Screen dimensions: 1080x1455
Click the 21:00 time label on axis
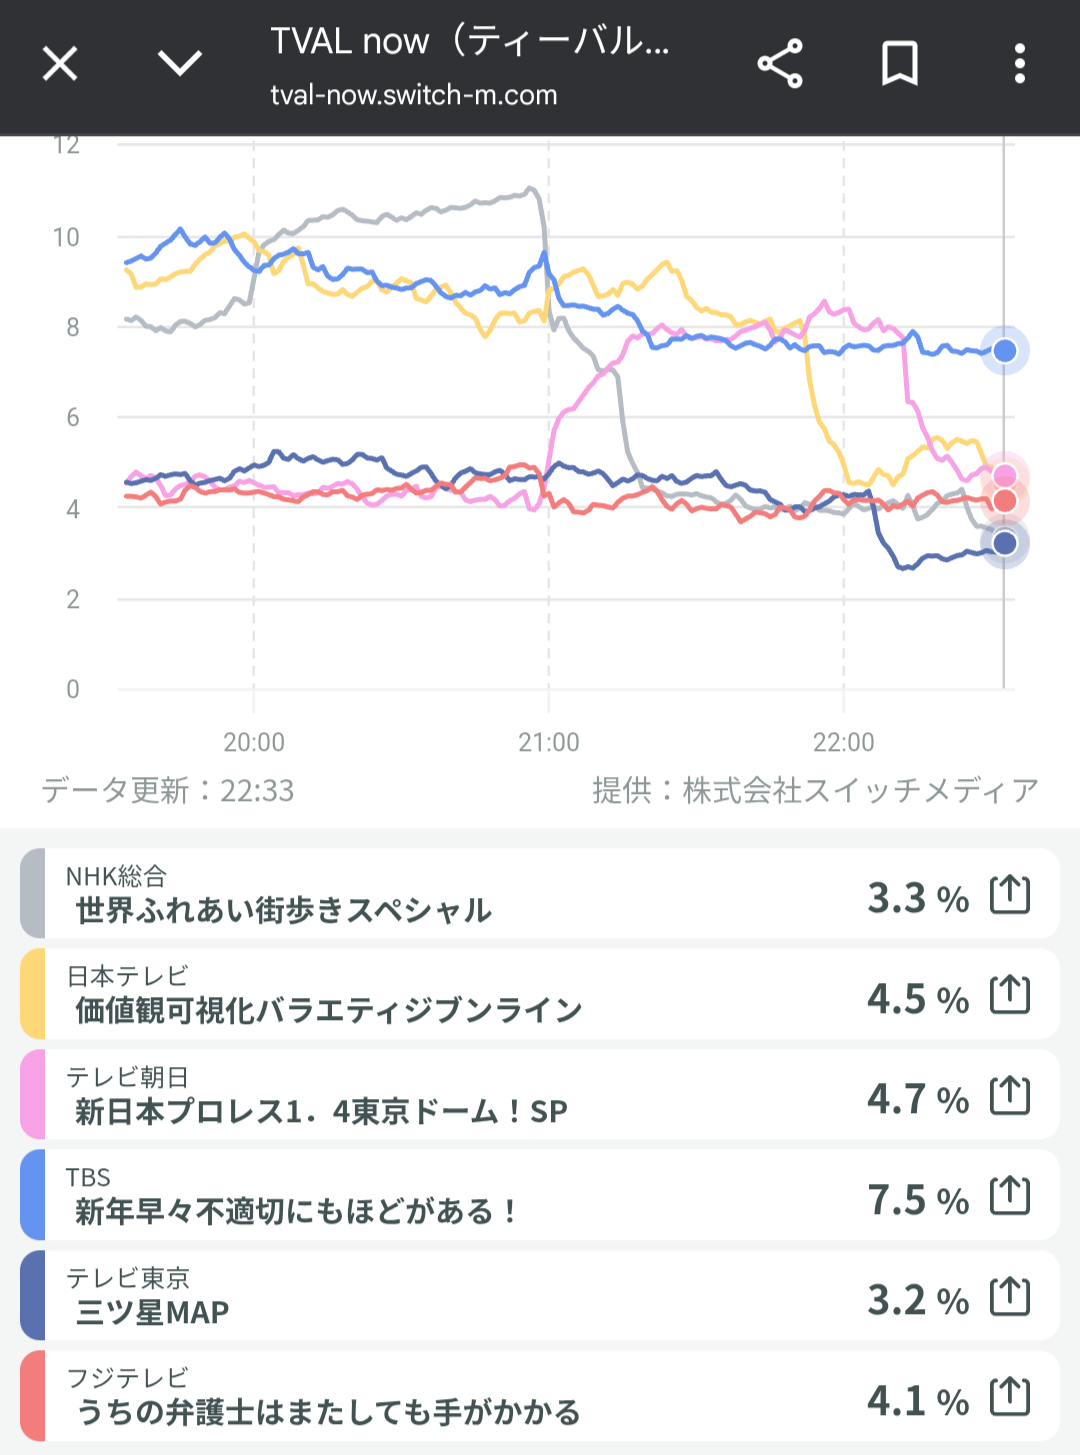(548, 742)
